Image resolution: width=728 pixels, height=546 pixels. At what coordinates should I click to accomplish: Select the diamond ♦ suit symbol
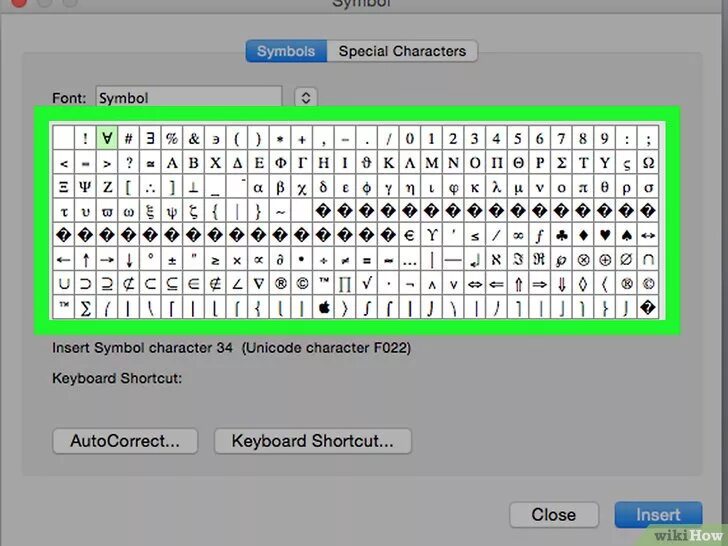(583, 235)
